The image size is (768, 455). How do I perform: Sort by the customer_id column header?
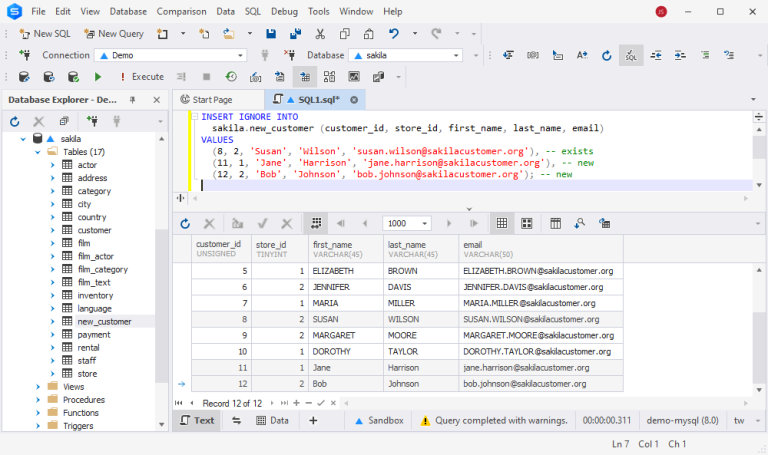[220, 249]
